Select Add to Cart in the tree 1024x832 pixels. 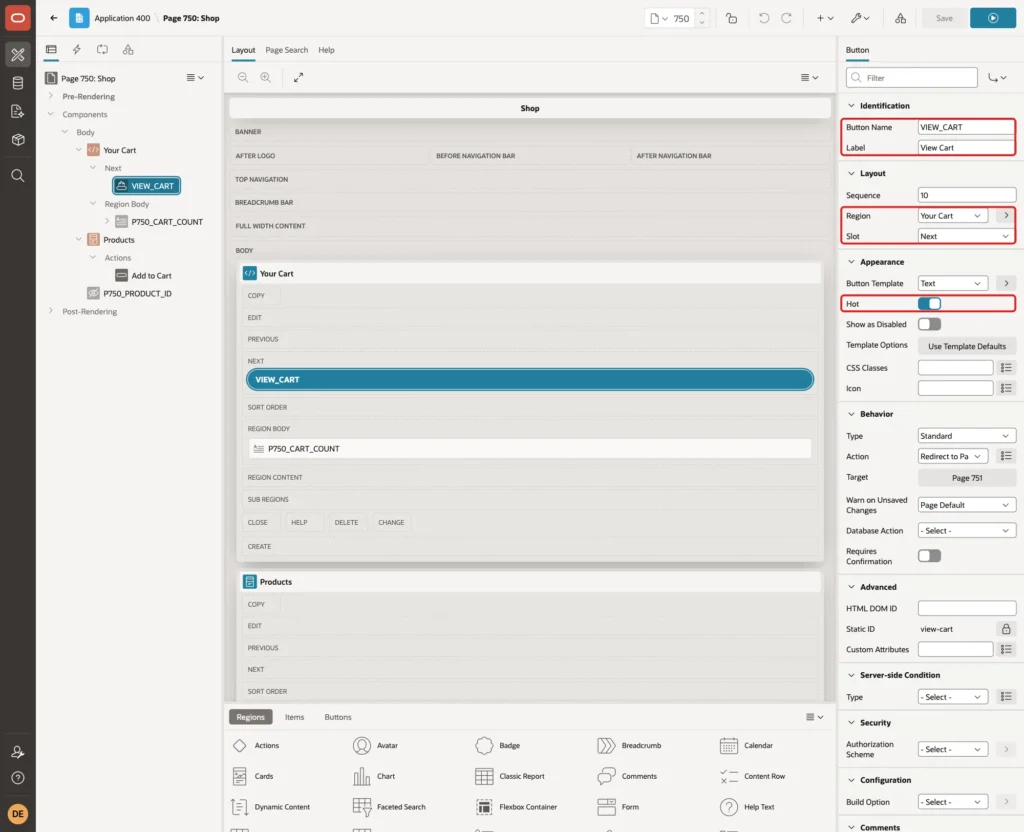point(152,276)
